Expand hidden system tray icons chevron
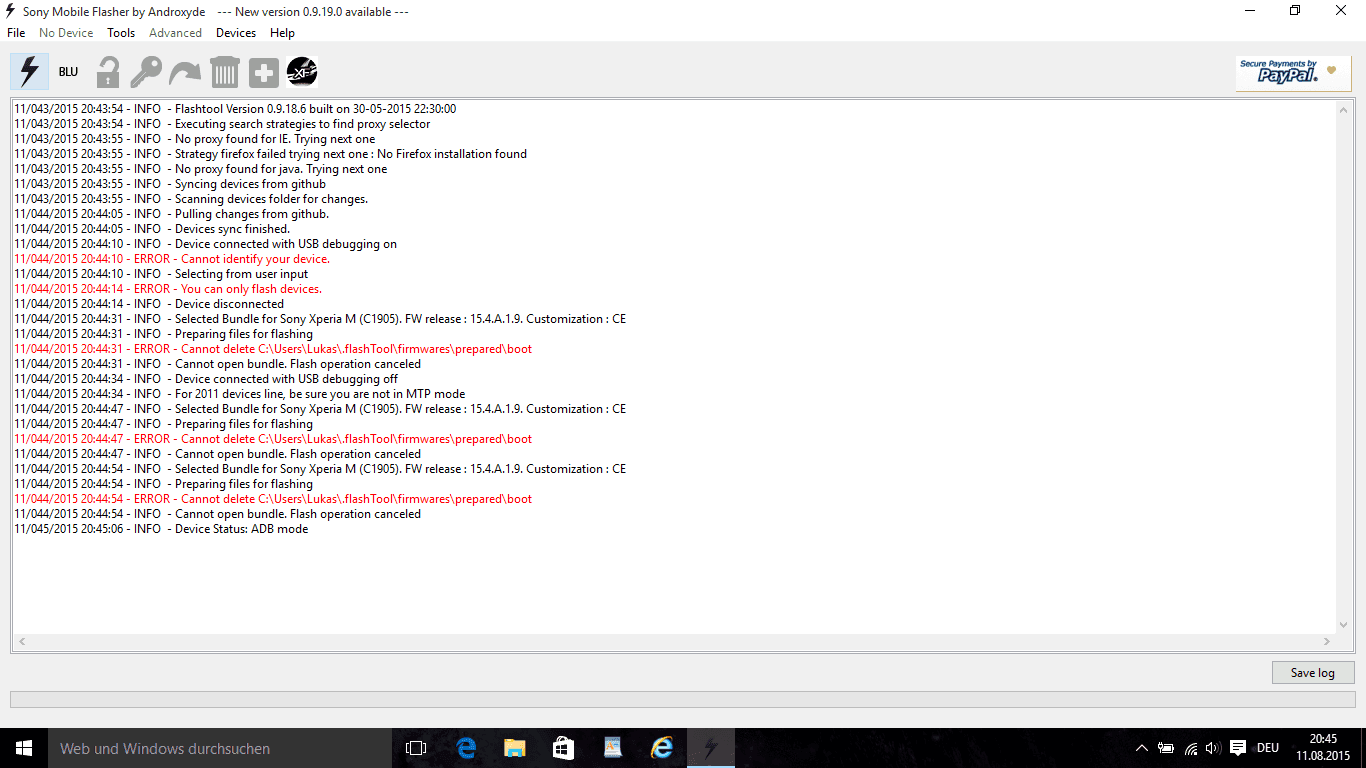The width and height of the screenshot is (1366, 768). pyautogui.click(x=1142, y=748)
